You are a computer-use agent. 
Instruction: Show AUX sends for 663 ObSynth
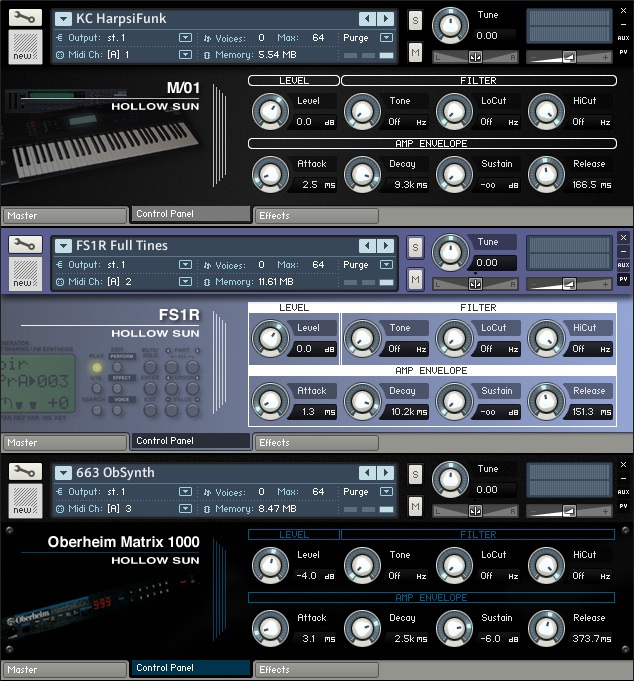pyautogui.click(x=623, y=492)
